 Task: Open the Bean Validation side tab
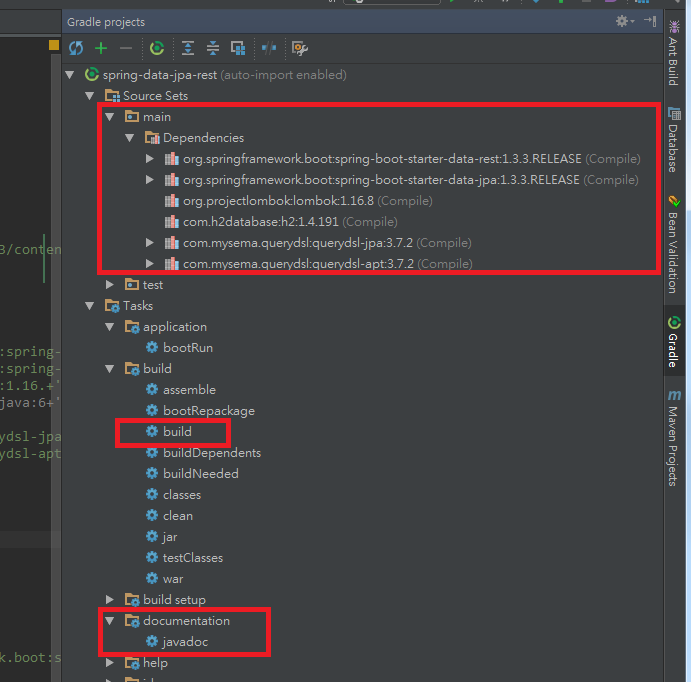click(673, 245)
